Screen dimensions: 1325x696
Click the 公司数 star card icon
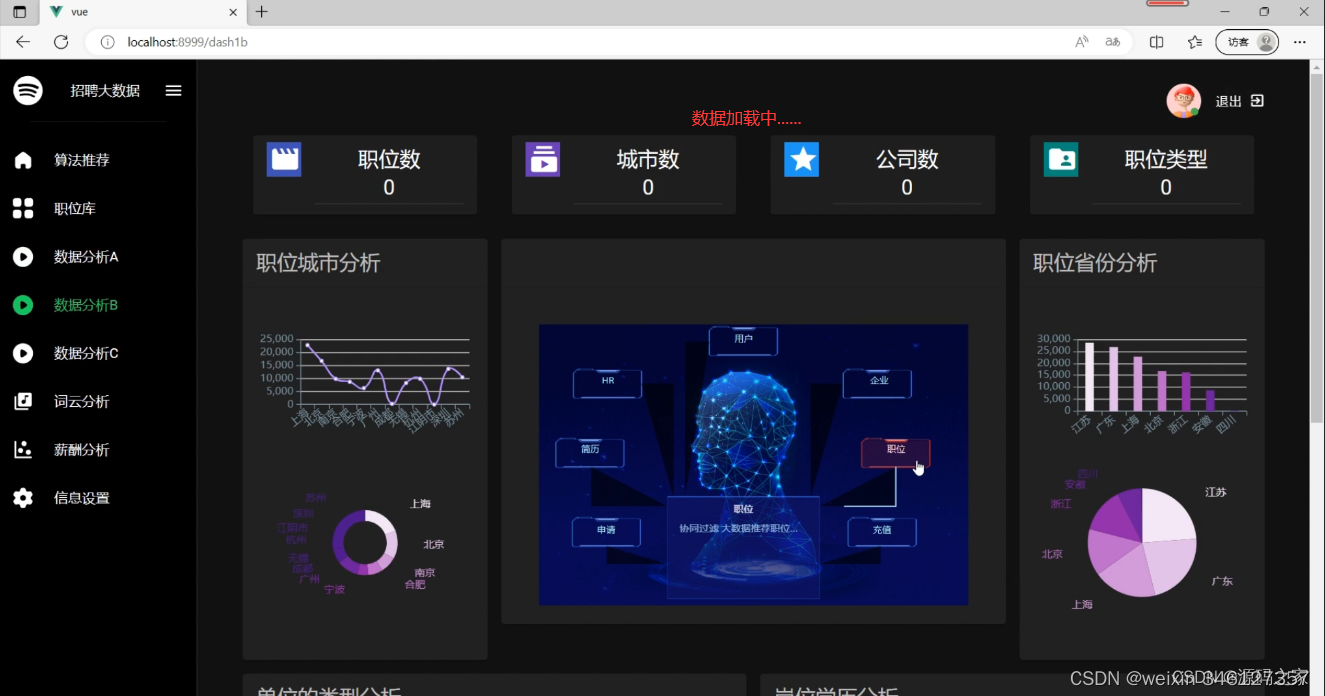[802, 159]
